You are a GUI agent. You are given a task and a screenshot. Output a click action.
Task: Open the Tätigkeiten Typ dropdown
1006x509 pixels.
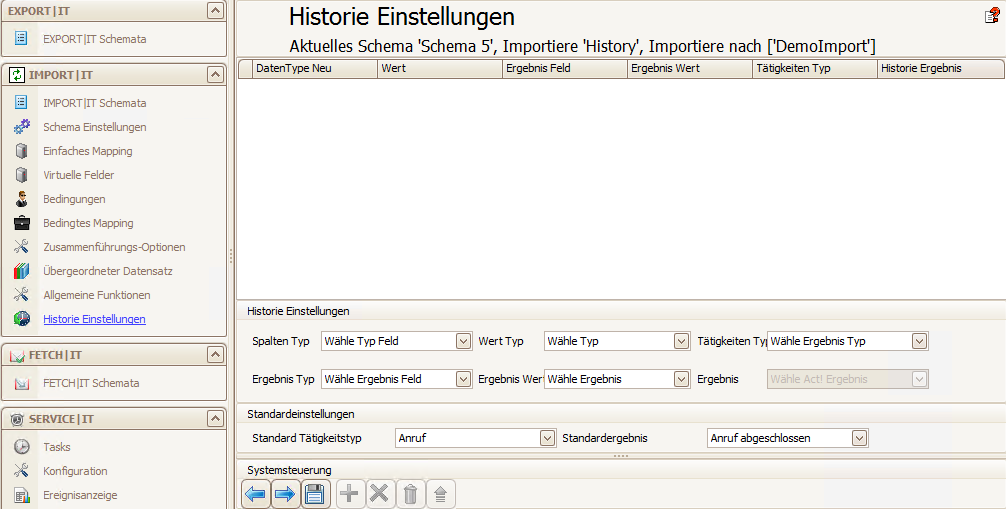919,341
